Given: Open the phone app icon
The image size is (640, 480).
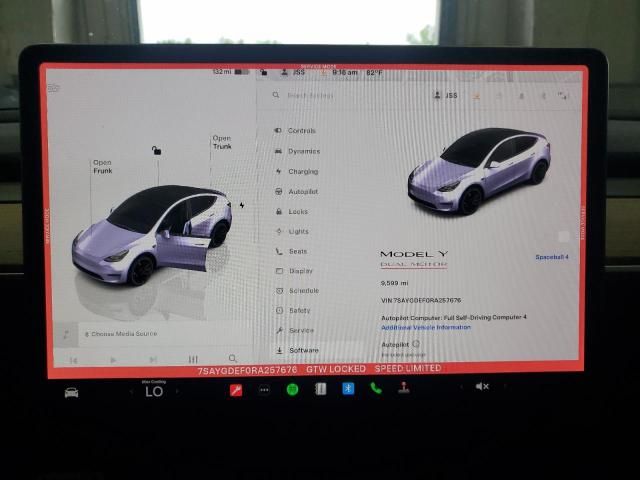Looking at the screenshot, I should (x=376, y=389).
